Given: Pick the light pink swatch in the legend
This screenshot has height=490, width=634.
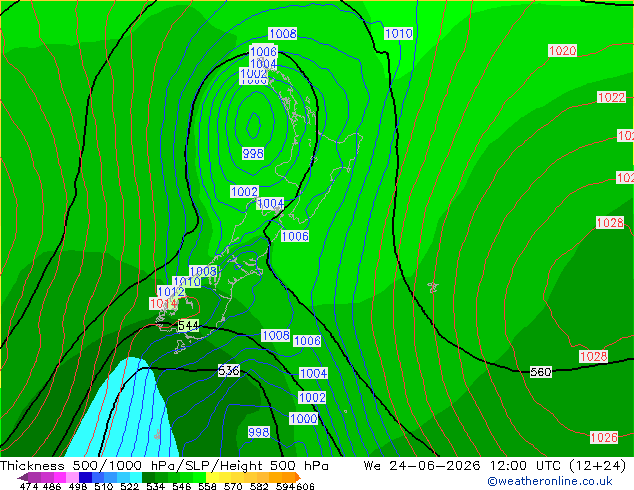Looking at the screenshot, I should click(x=72, y=477).
